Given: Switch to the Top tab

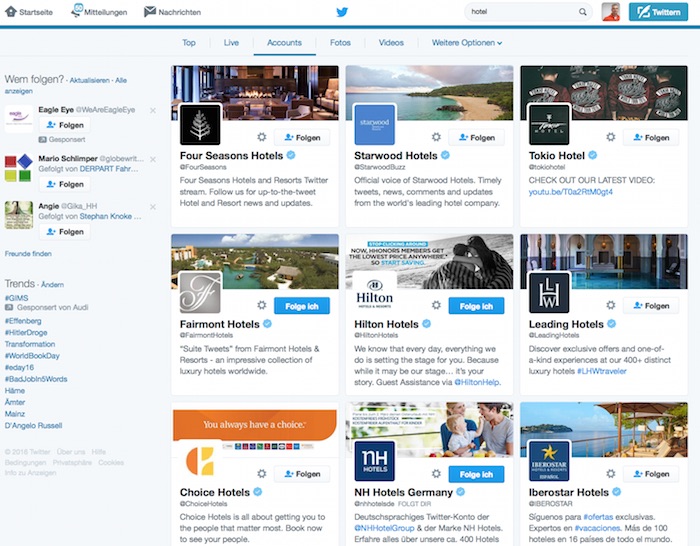Looking at the screenshot, I should click(189, 43).
